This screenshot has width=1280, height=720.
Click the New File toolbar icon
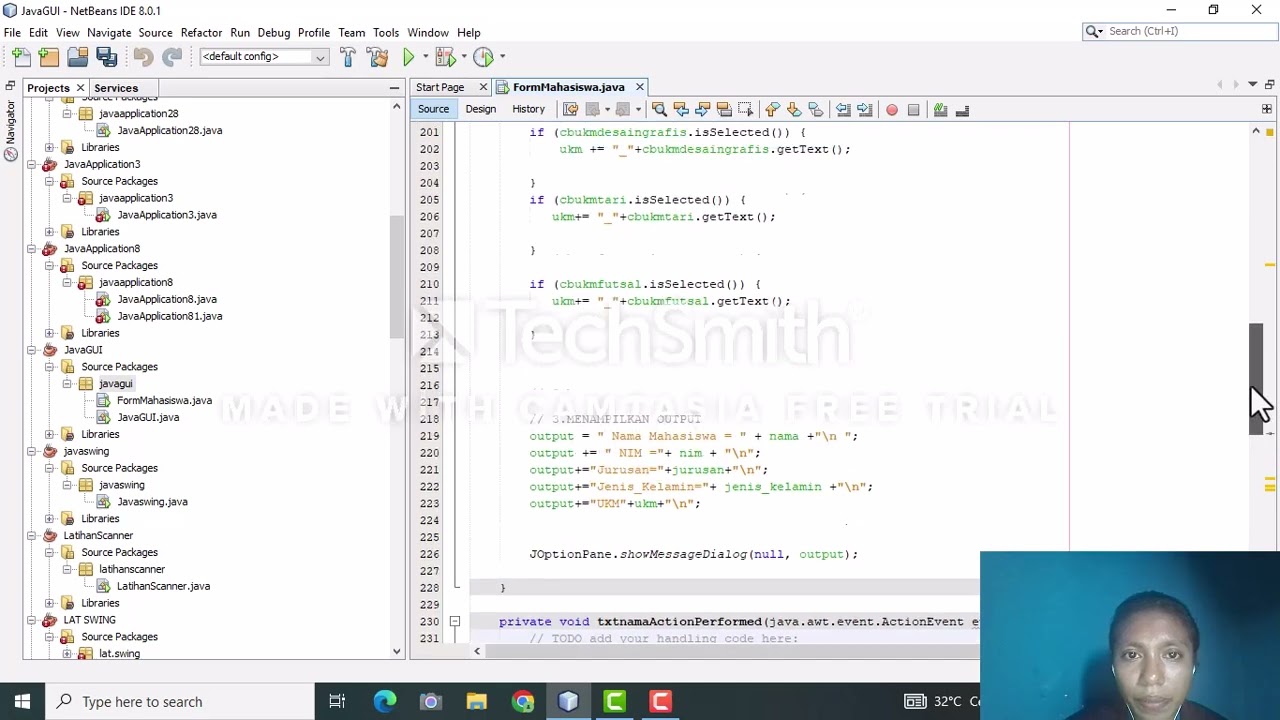(22, 57)
